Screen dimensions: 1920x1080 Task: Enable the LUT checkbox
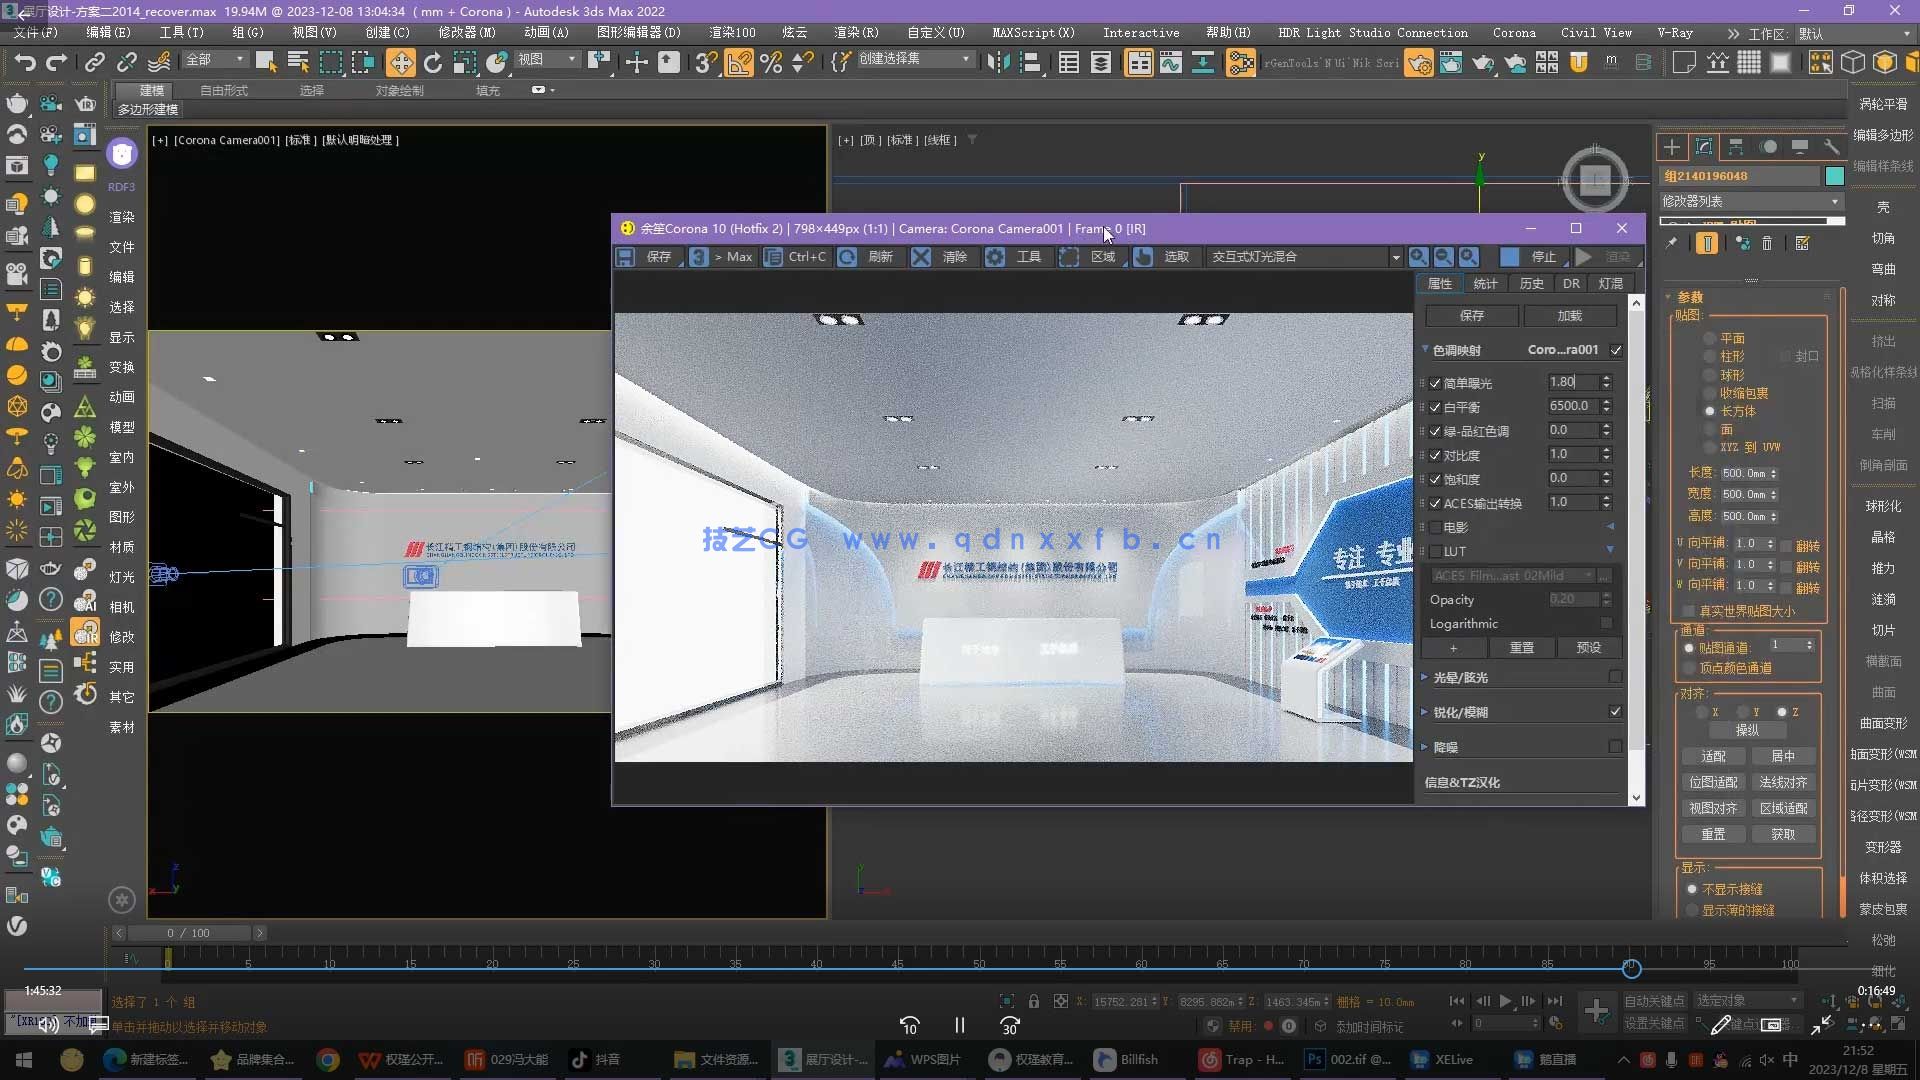coord(1435,551)
